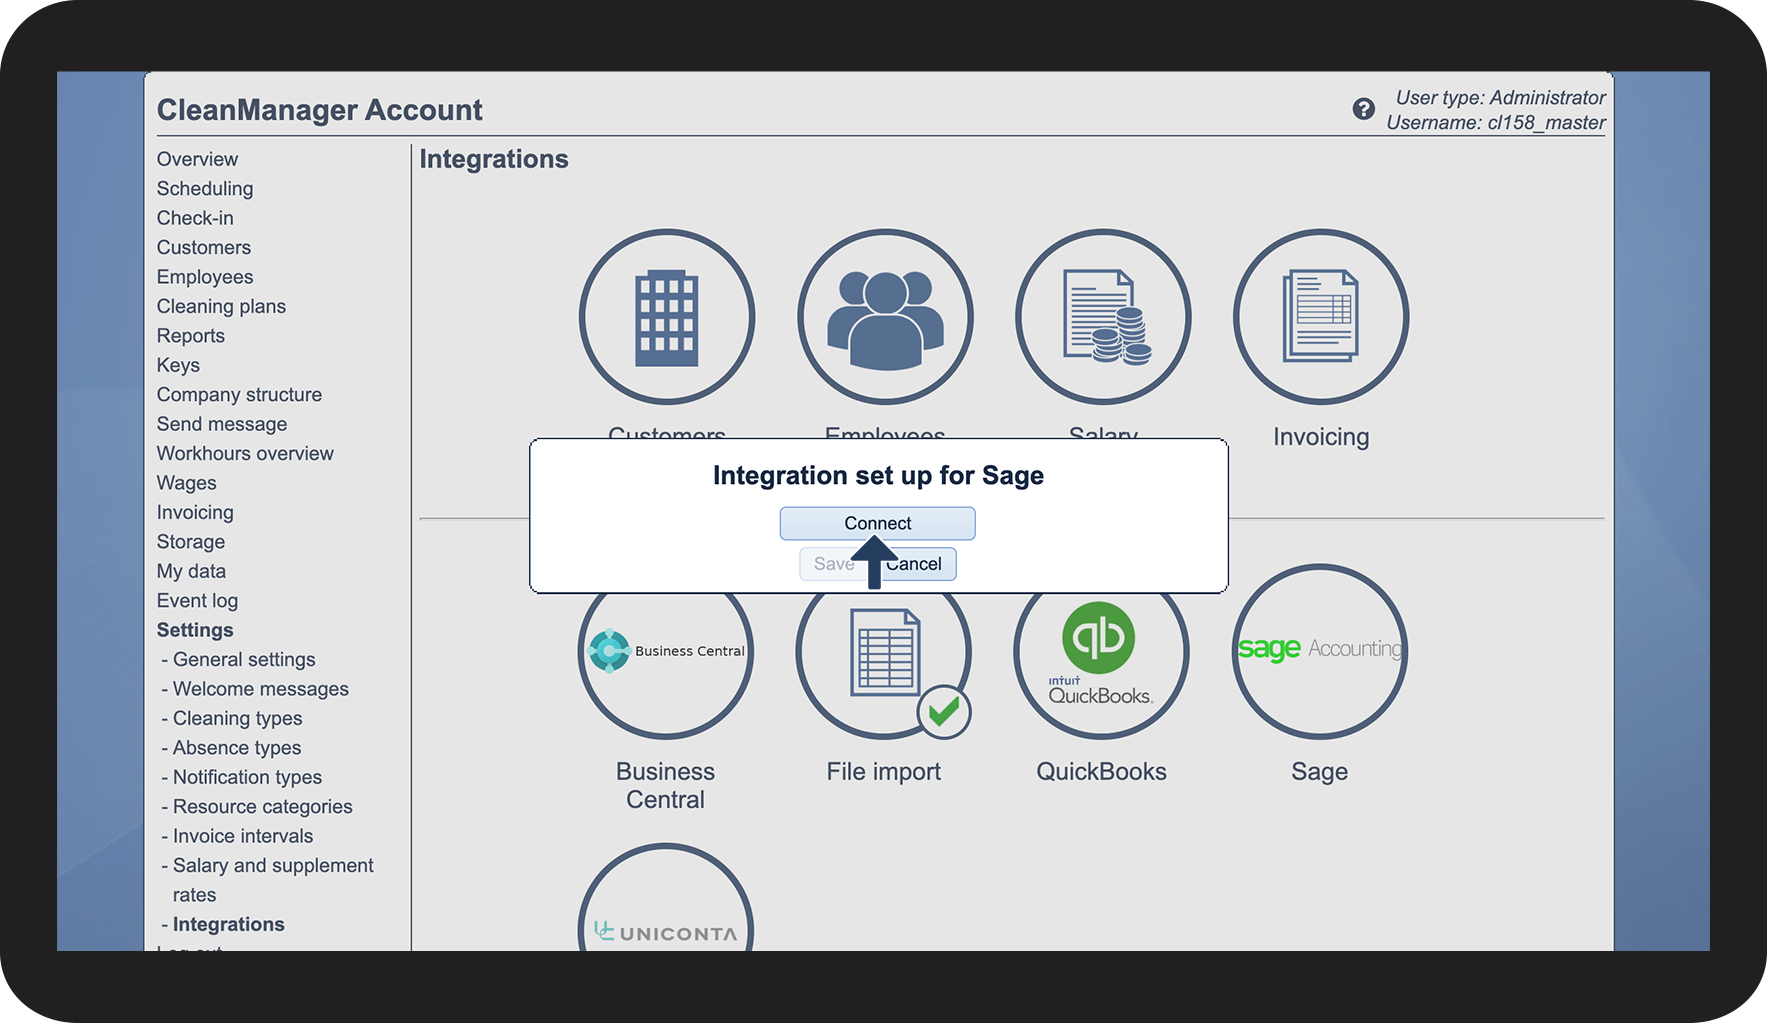Image resolution: width=1767 pixels, height=1023 pixels.
Task: Click the green checkmark badge on File import
Action: coord(944,712)
